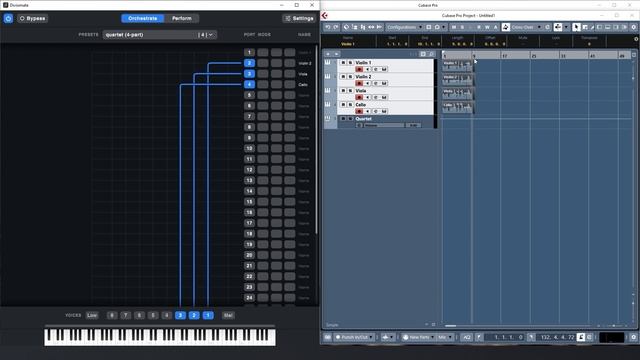Click the secondary time display 132.4.4.72
The height and width of the screenshot is (360, 640).
coord(557,337)
